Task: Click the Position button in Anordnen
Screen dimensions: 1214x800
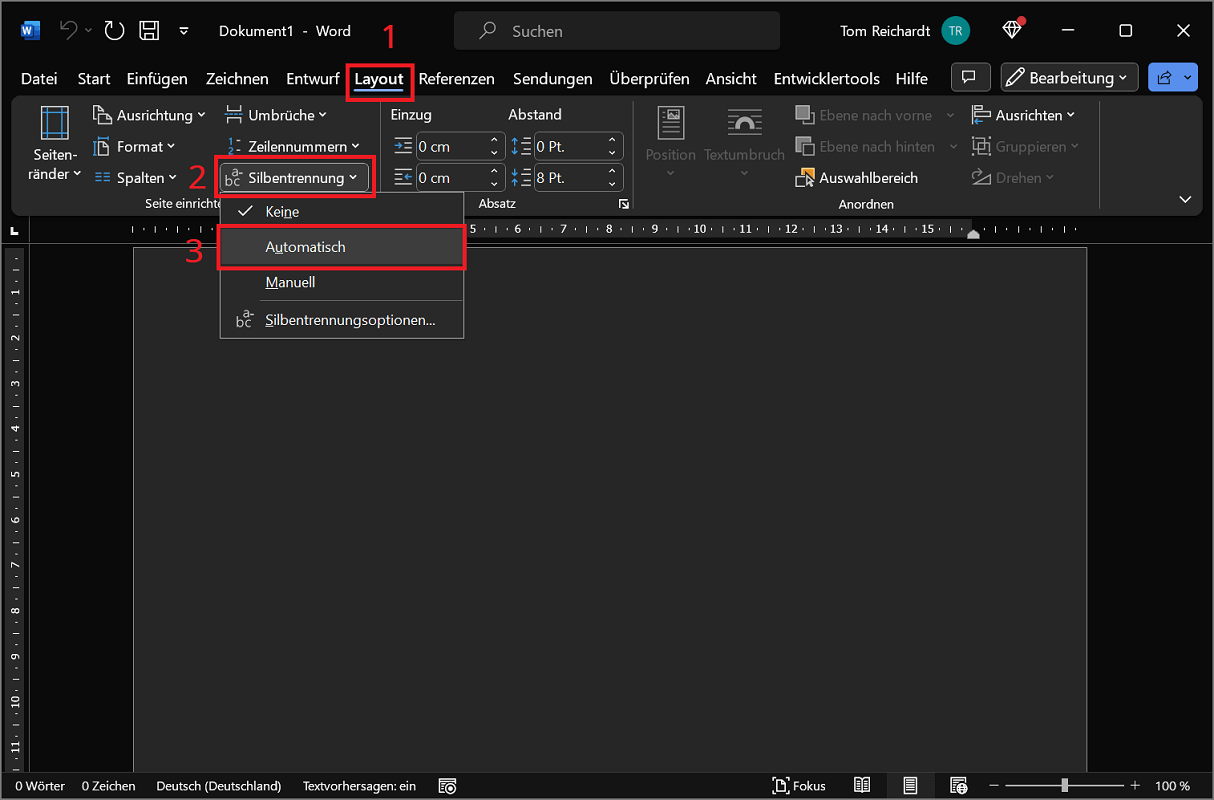Action: coord(670,141)
